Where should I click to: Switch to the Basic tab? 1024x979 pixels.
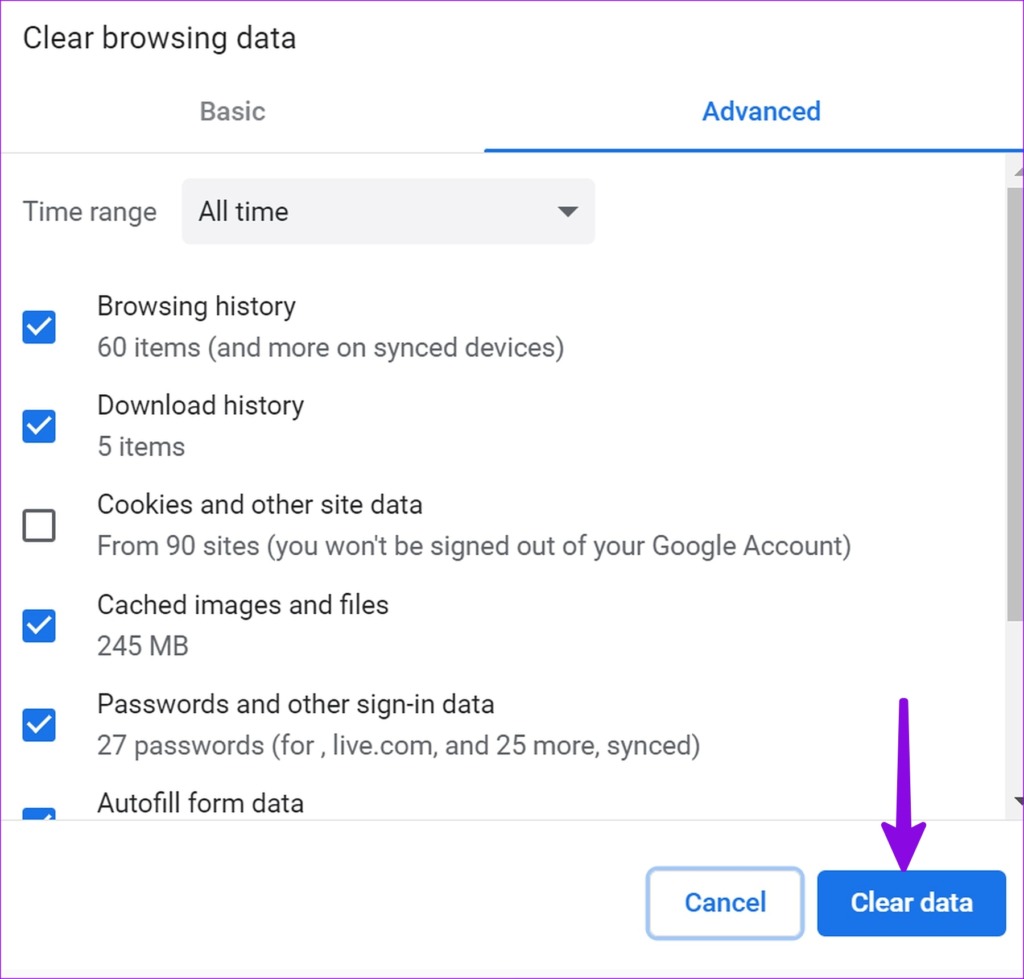pyautogui.click(x=232, y=111)
